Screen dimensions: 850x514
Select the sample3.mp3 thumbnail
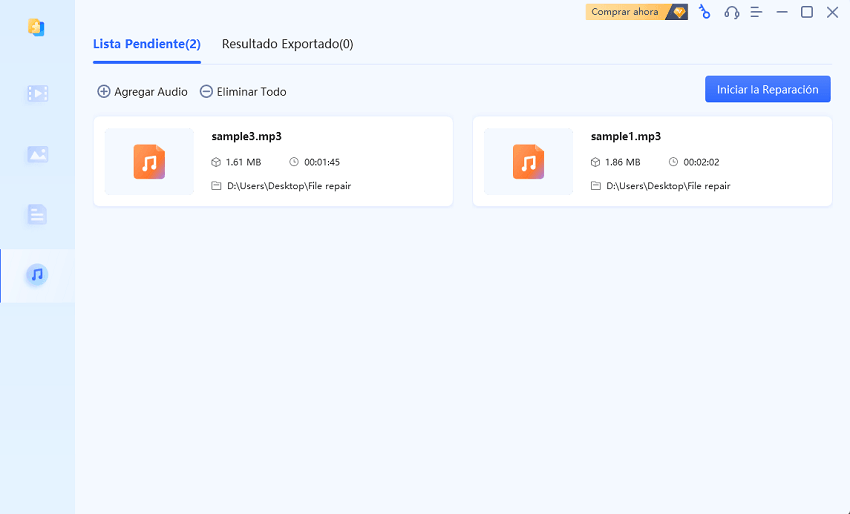(x=149, y=162)
